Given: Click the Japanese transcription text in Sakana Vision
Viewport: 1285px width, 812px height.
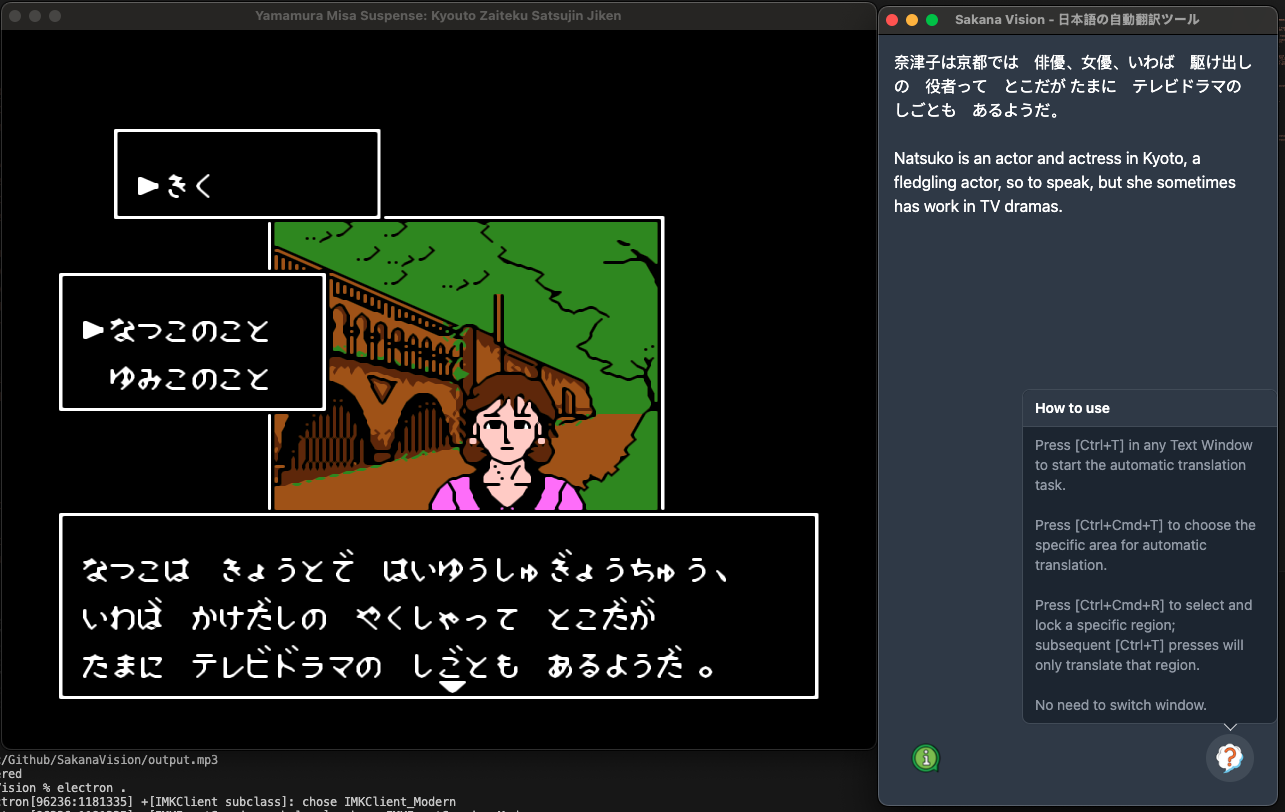Looking at the screenshot, I should tap(1073, 86).
